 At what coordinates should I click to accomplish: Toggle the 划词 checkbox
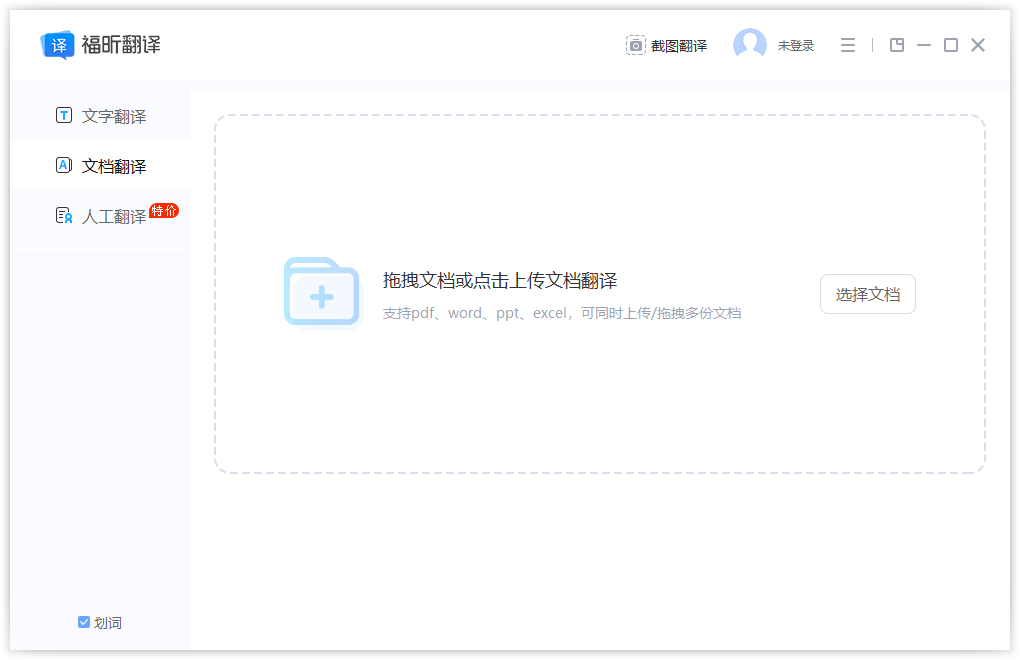(x=83, y=622)
